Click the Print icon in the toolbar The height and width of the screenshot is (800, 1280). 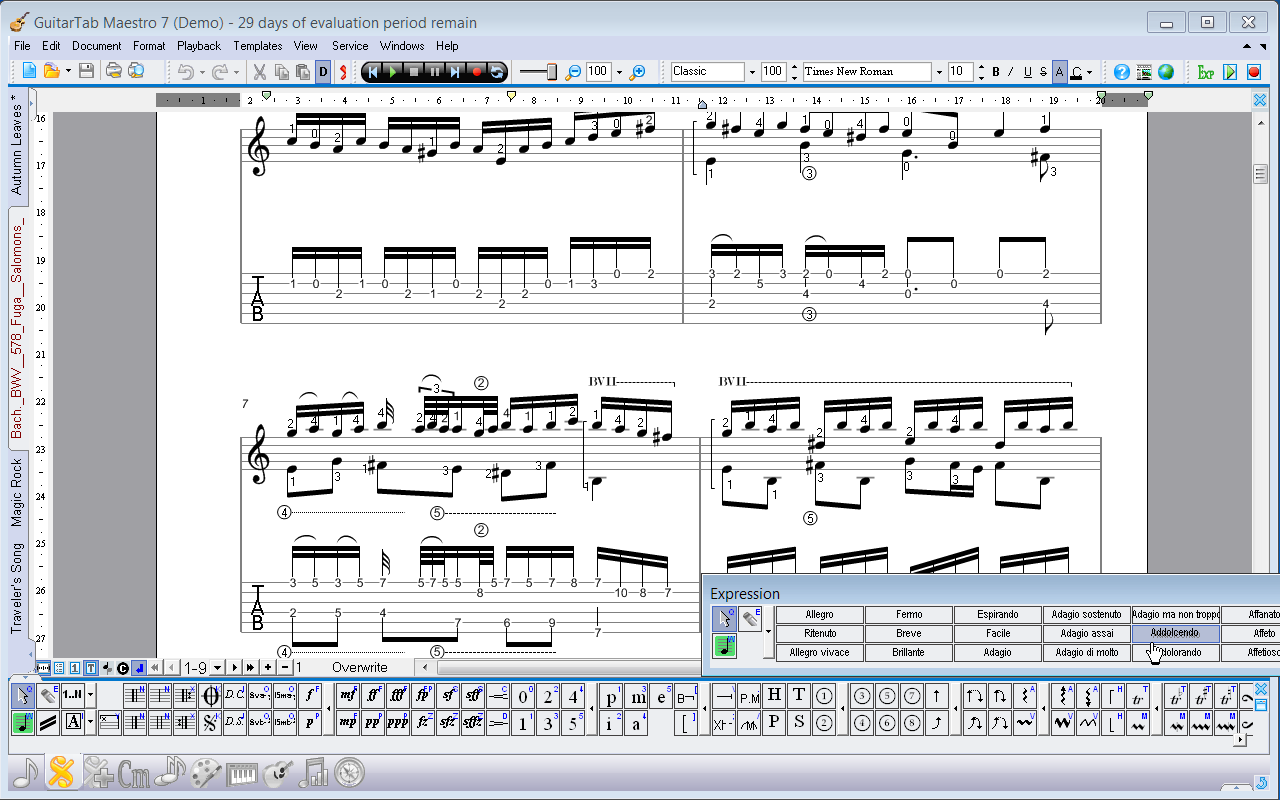coord(114,71)
